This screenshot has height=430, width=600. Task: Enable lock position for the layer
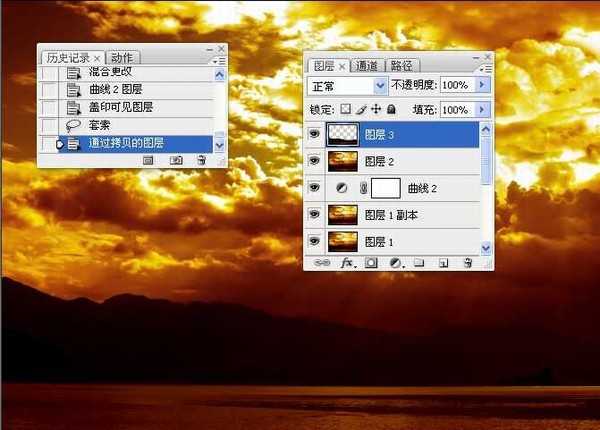tap(376, 109)
